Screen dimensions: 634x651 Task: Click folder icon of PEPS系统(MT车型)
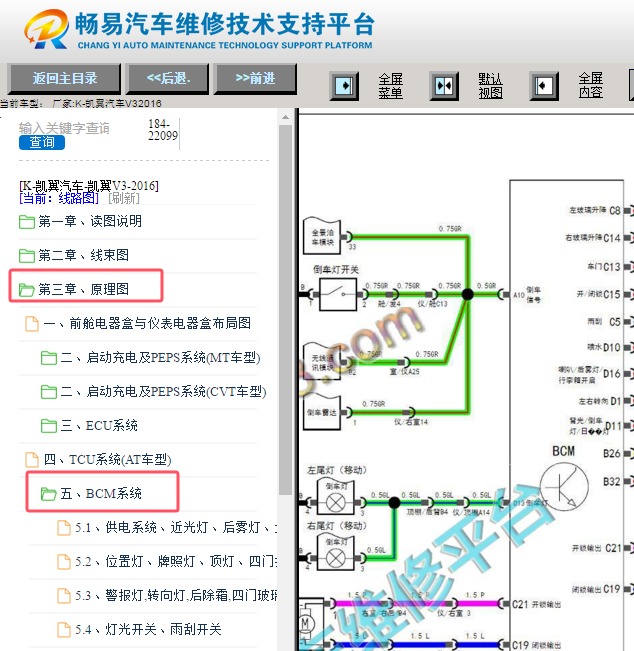pyautogui.click(x=49, y=358)
